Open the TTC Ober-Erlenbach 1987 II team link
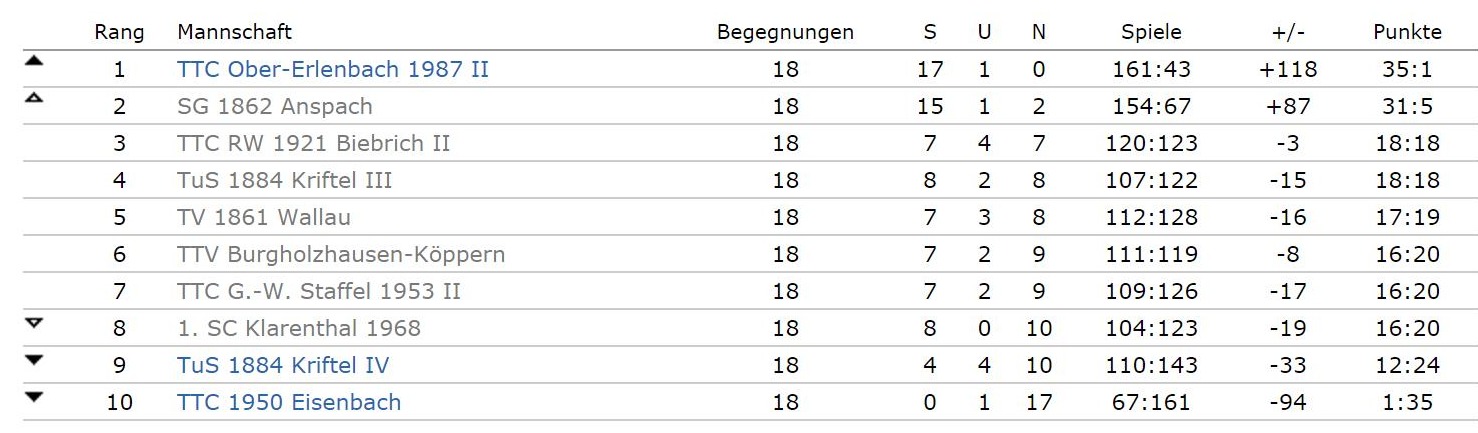Screen dimensions: 1478x433 [x=333, y=69]
